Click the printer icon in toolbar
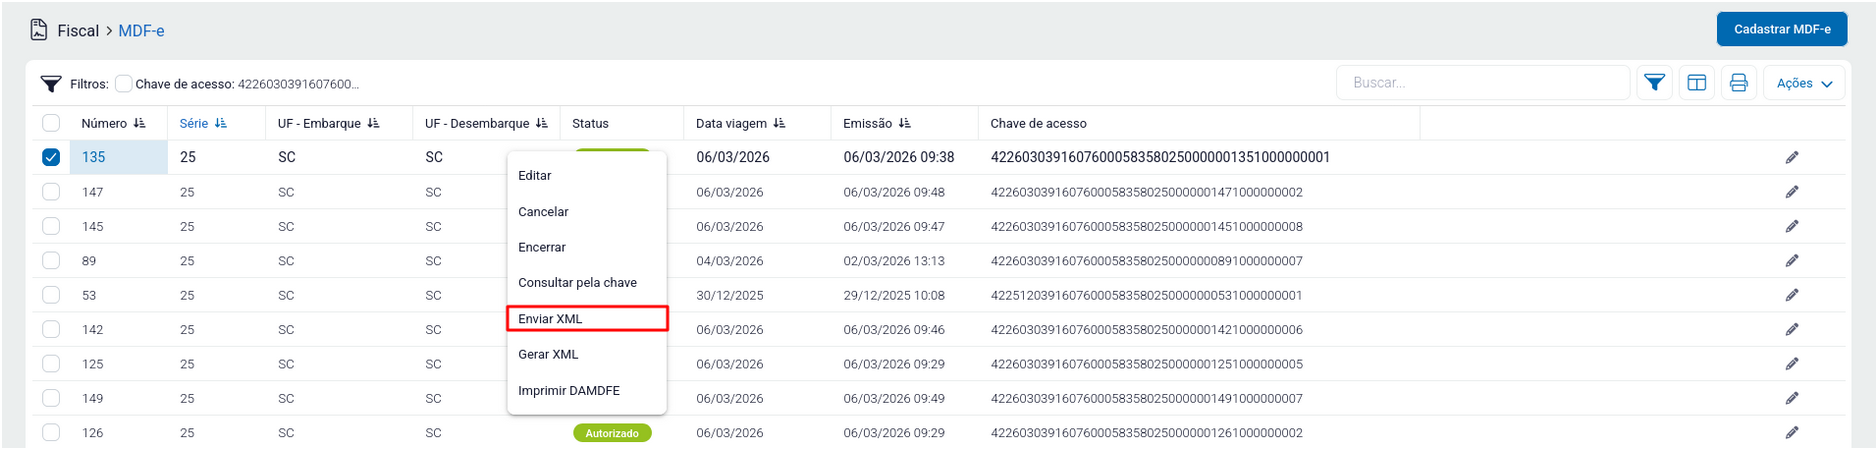The height and width of the screenshot is (453, 1876). pos(1738,83)
